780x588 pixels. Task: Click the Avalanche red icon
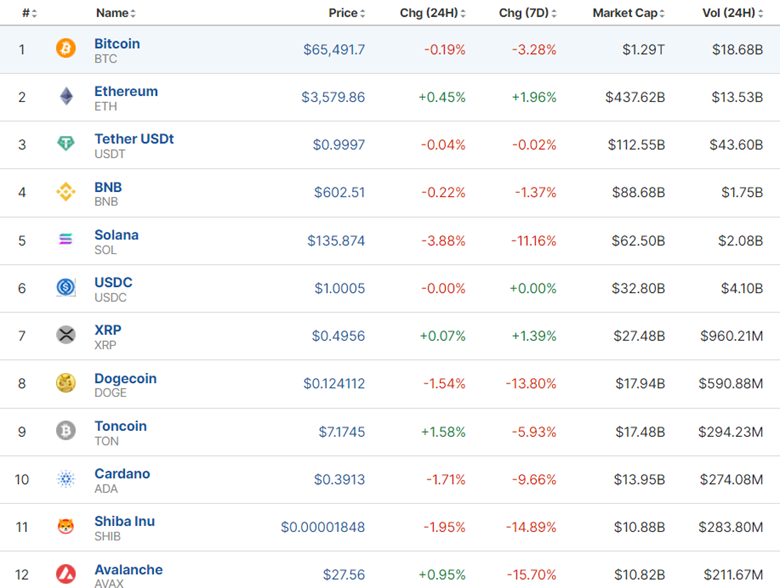coord(66,574)
